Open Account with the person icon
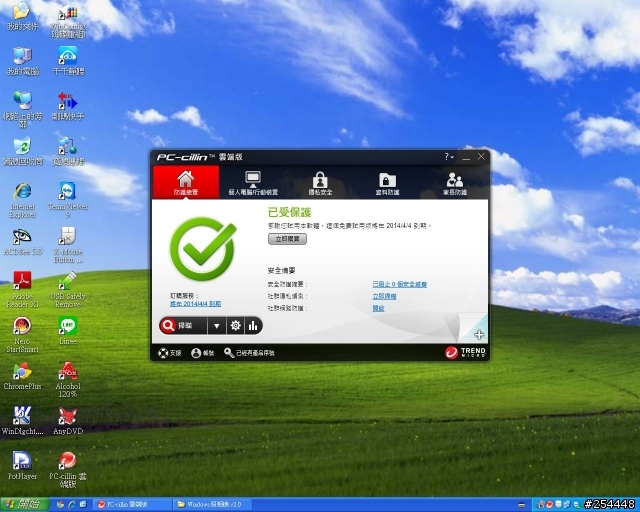 [x=202, y=353]
